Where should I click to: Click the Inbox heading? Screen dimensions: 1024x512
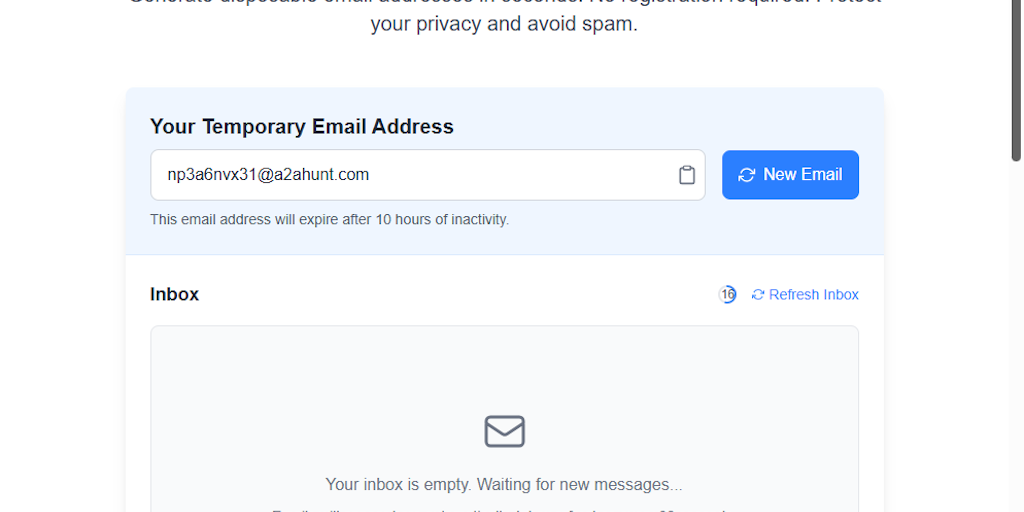tap(175, 295)
